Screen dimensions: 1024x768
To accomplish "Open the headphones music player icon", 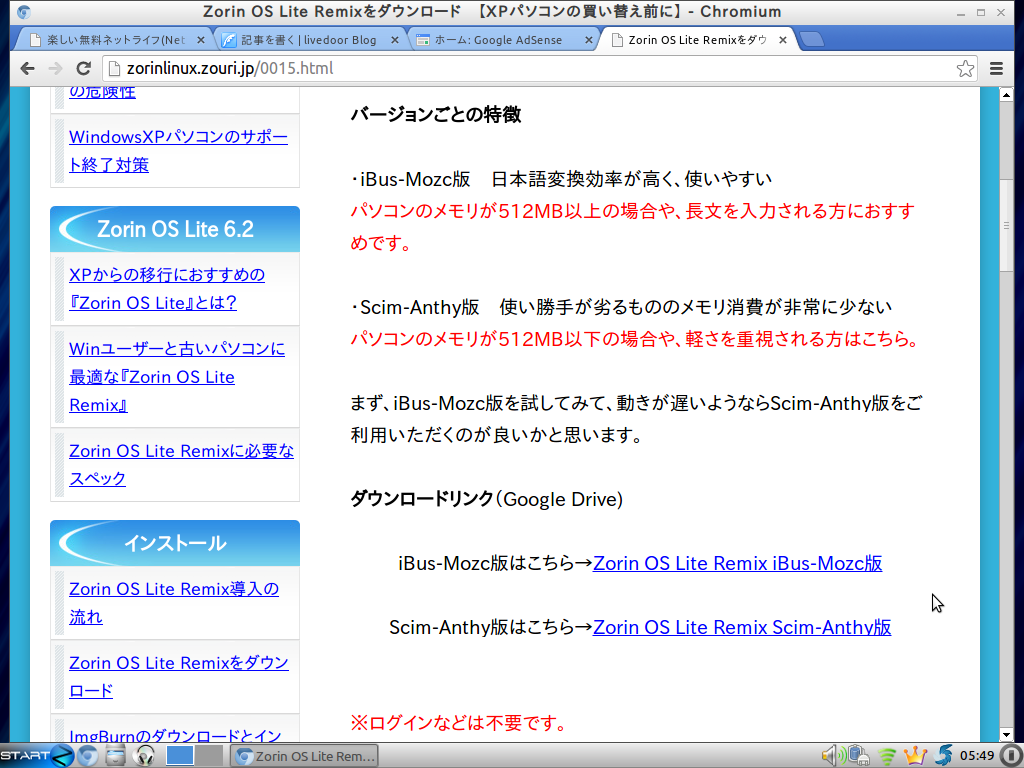I will point(145,756).
